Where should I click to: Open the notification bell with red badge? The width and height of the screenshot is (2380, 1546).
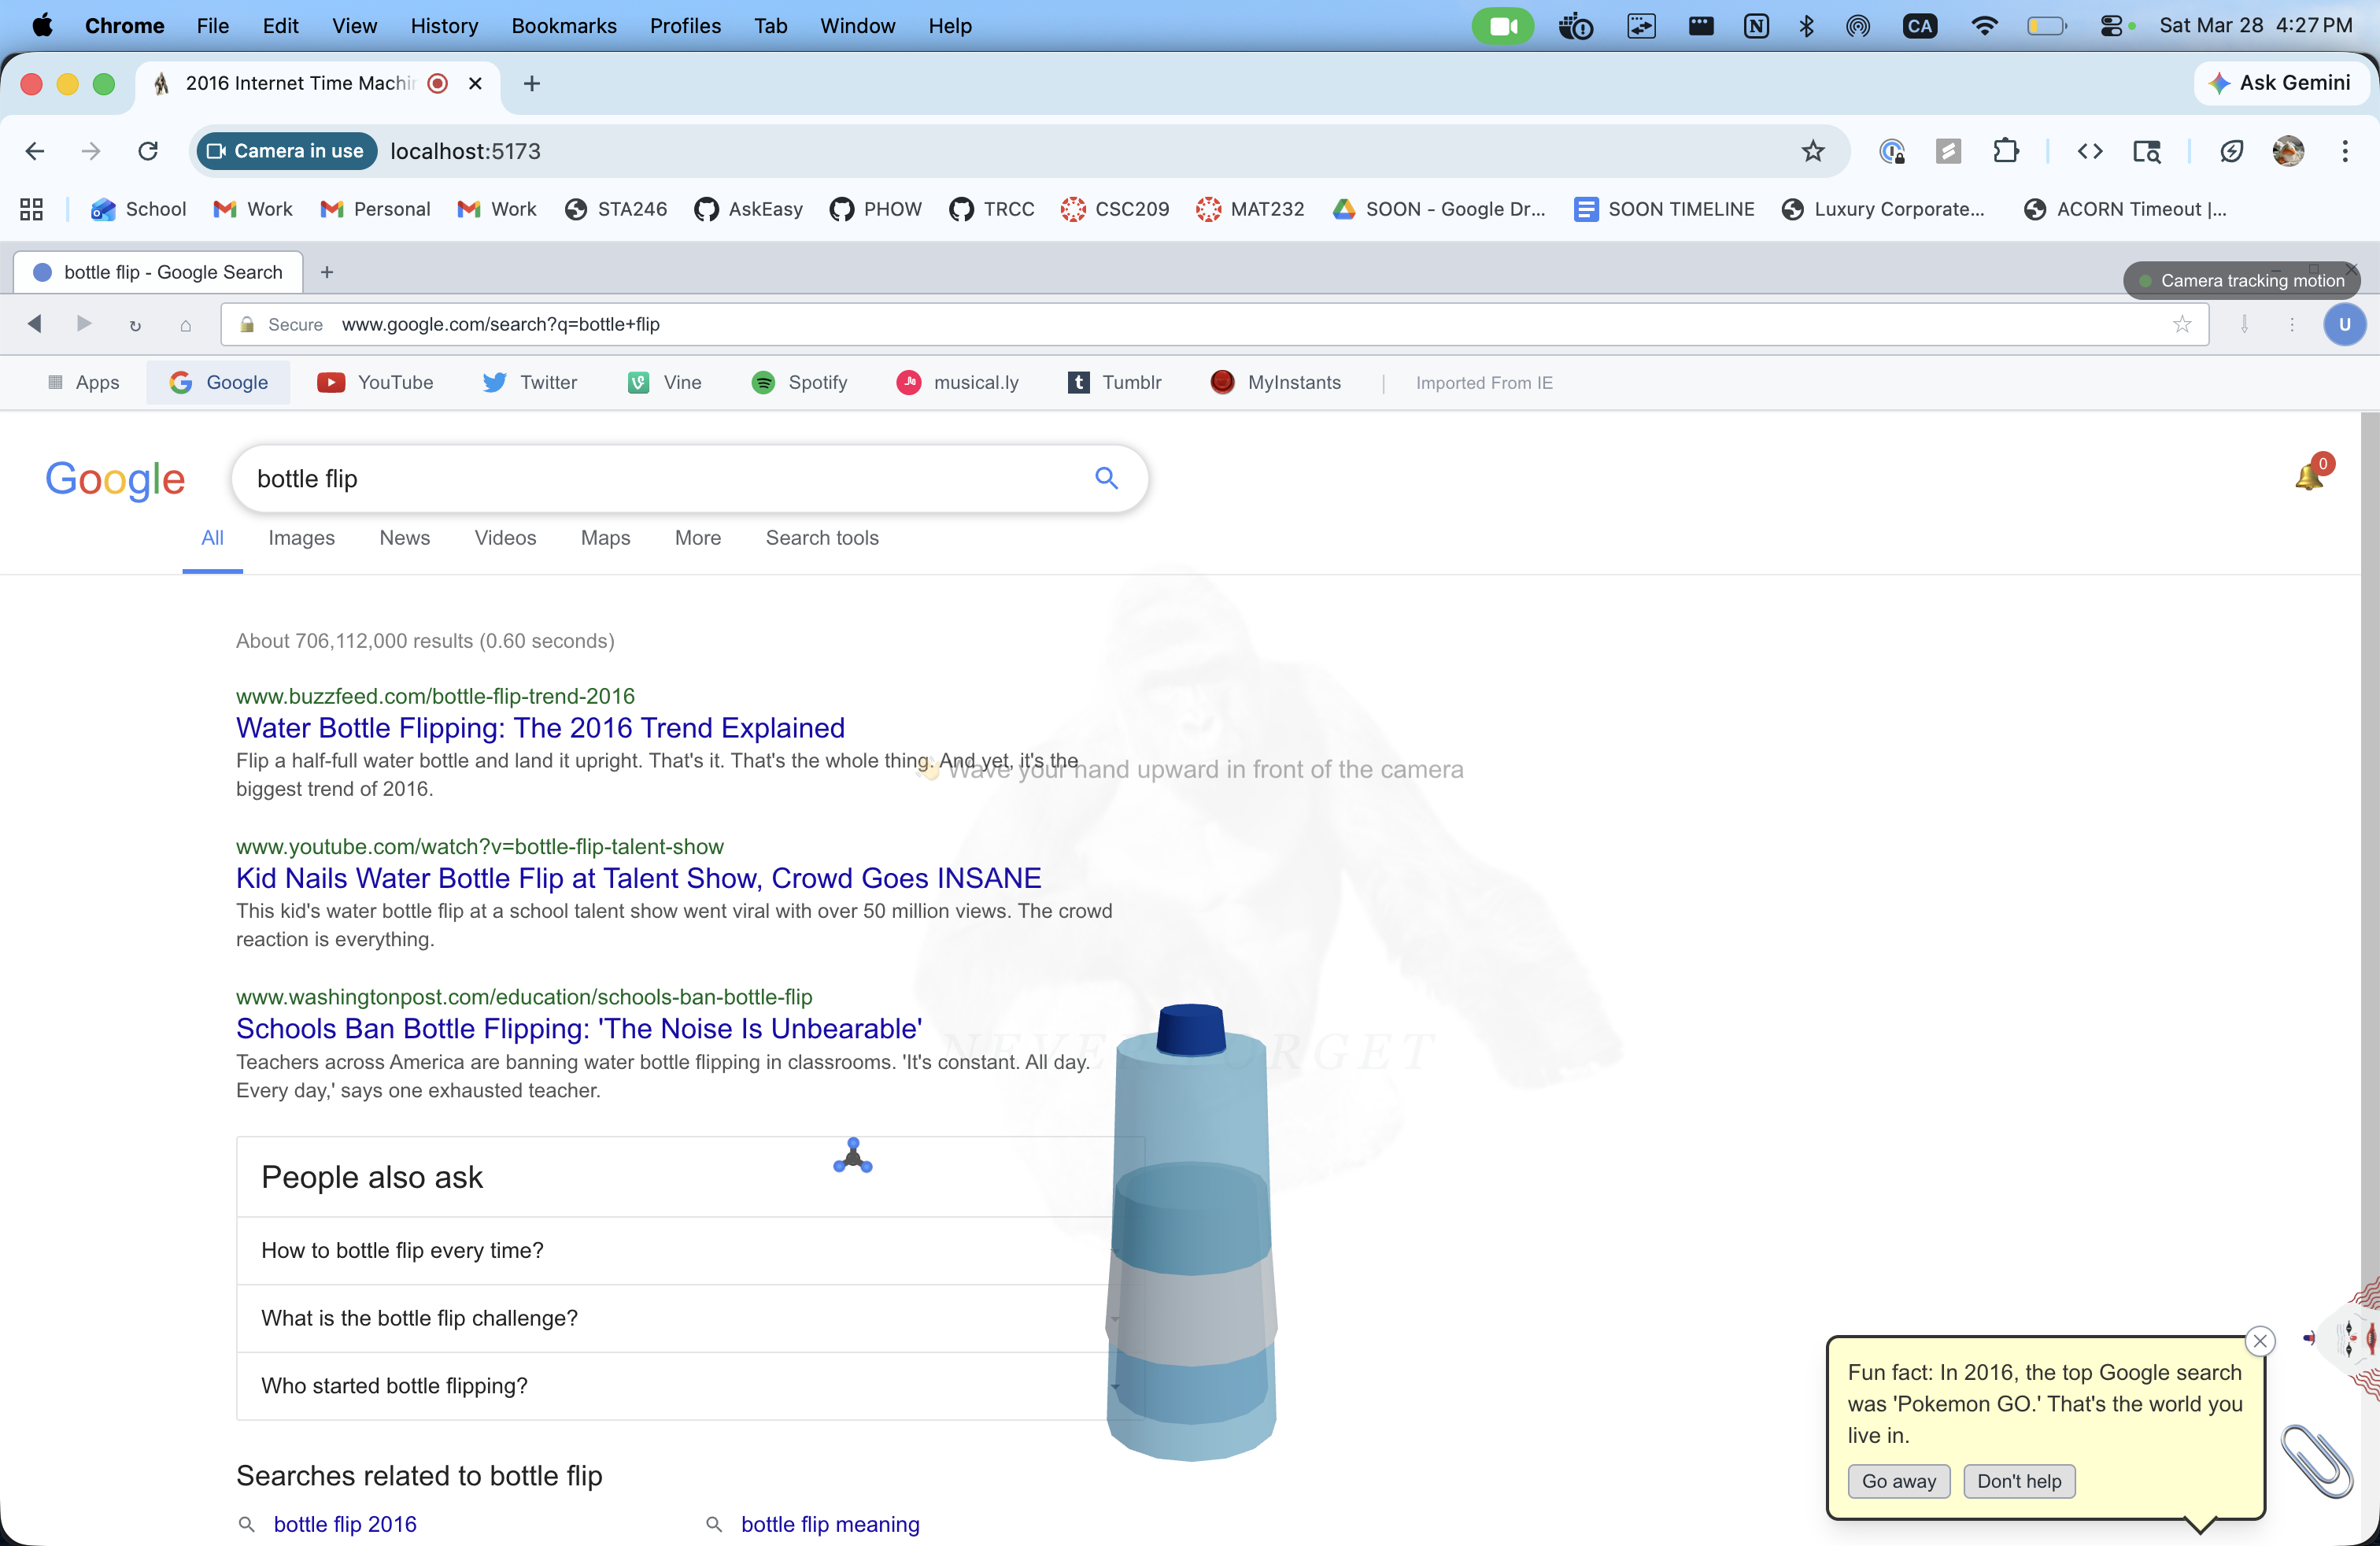[x=2310, y=476]
